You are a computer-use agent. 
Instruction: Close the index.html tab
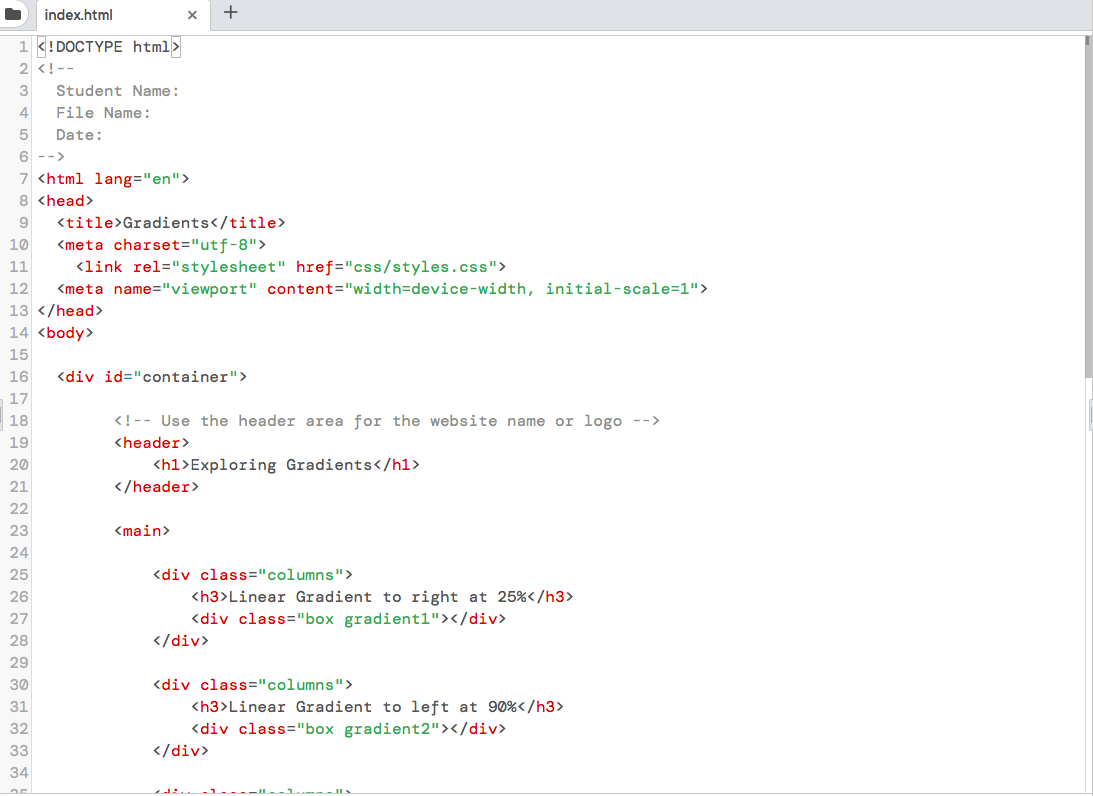click(x=191, y=15)
